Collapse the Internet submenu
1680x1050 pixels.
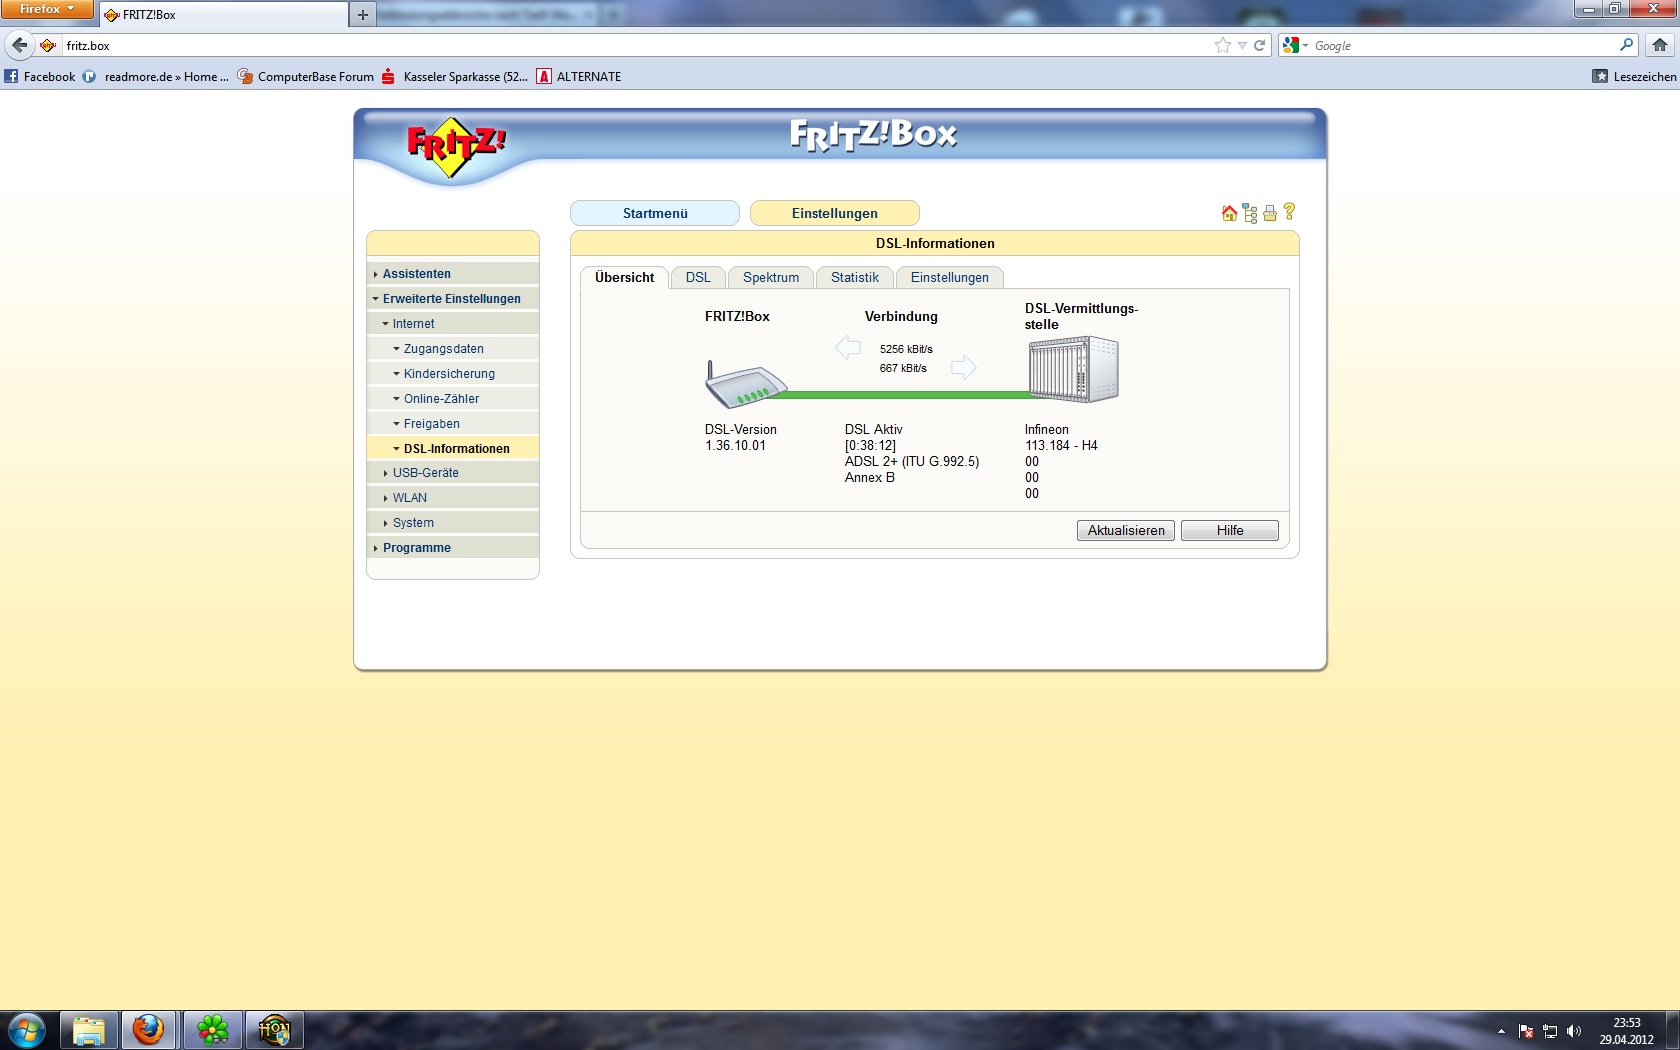pyautogui.click(x=453, y=323)
